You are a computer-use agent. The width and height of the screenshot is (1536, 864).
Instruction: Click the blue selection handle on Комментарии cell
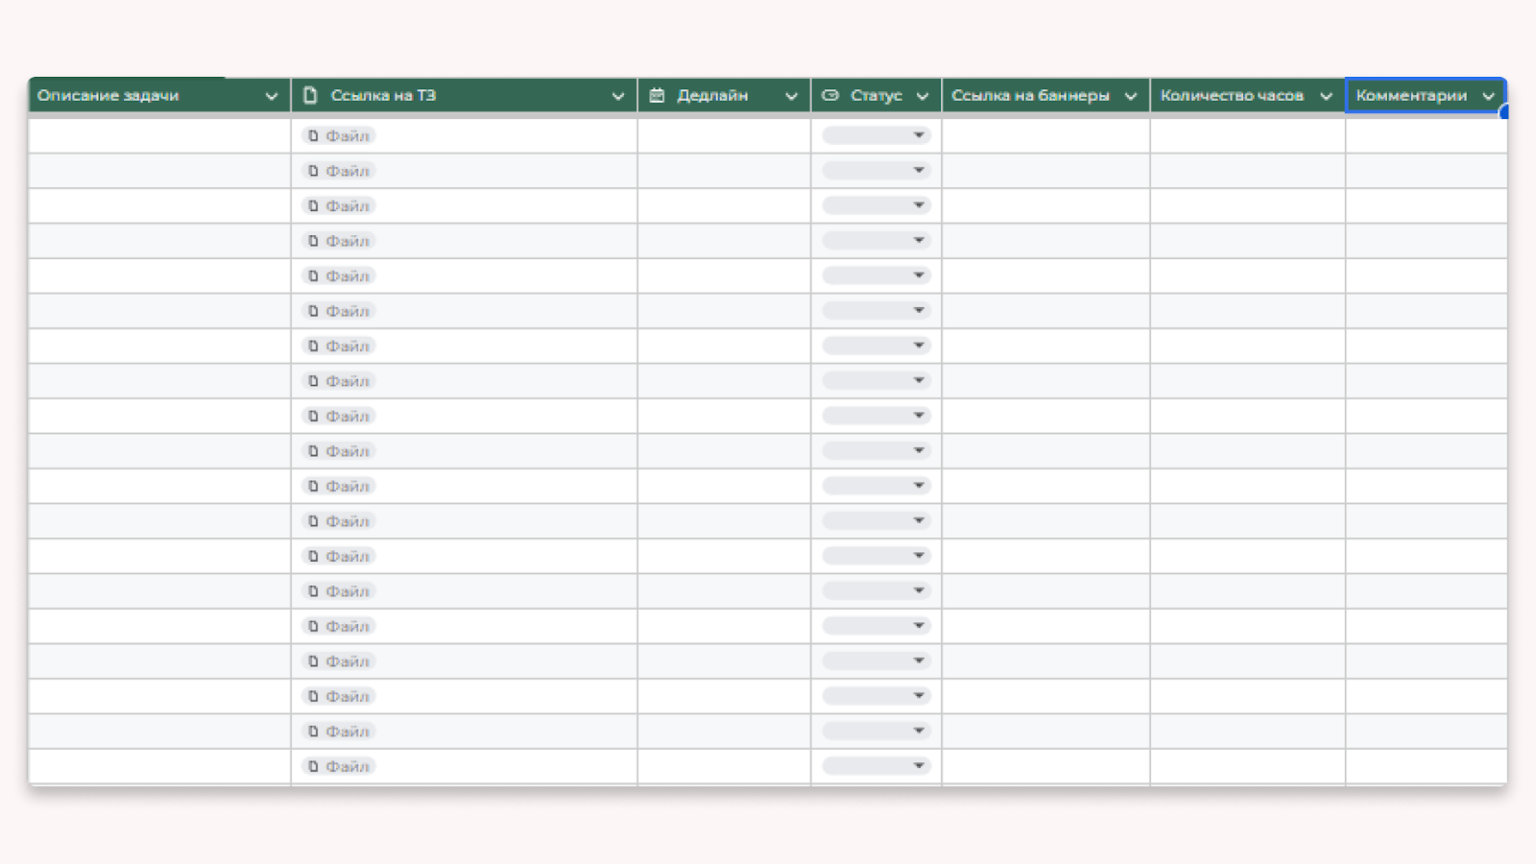tap(1504, 113)
